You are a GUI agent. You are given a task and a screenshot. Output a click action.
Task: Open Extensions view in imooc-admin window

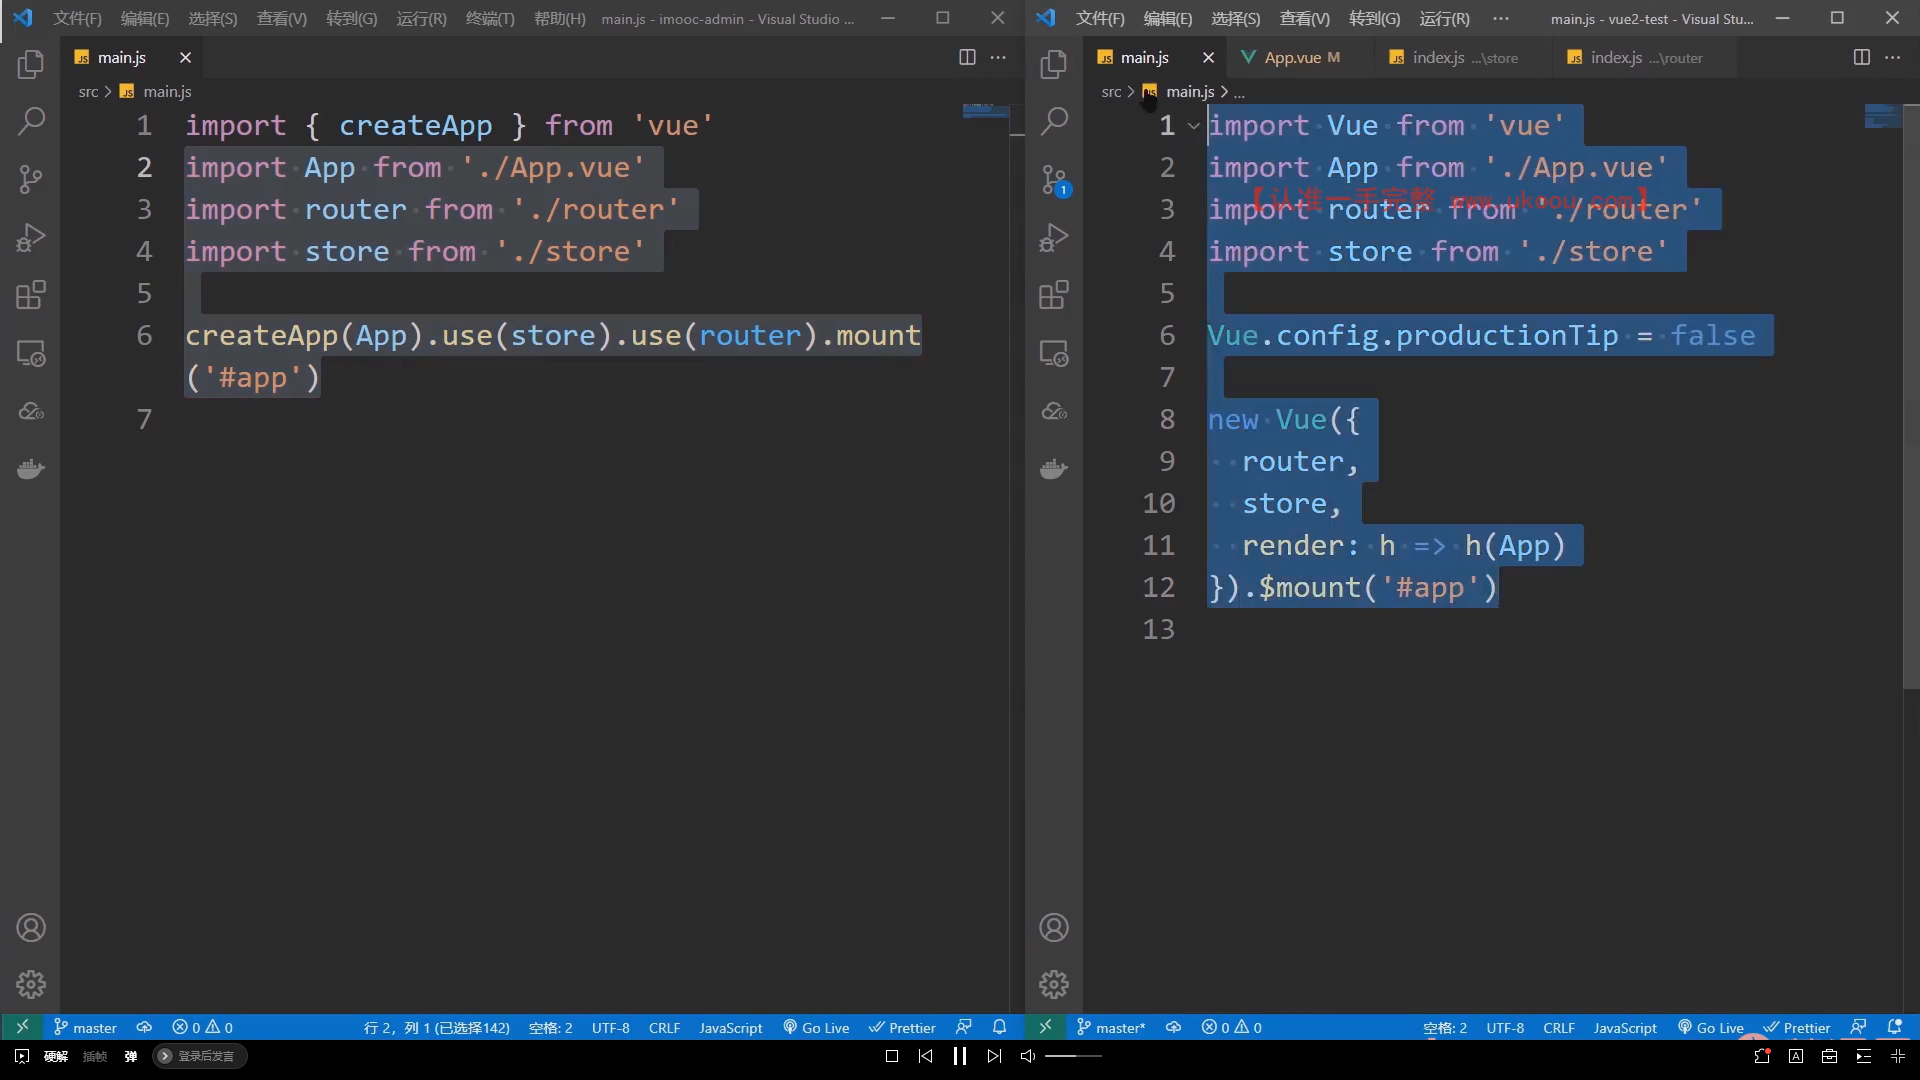click(x=31, y=295)
